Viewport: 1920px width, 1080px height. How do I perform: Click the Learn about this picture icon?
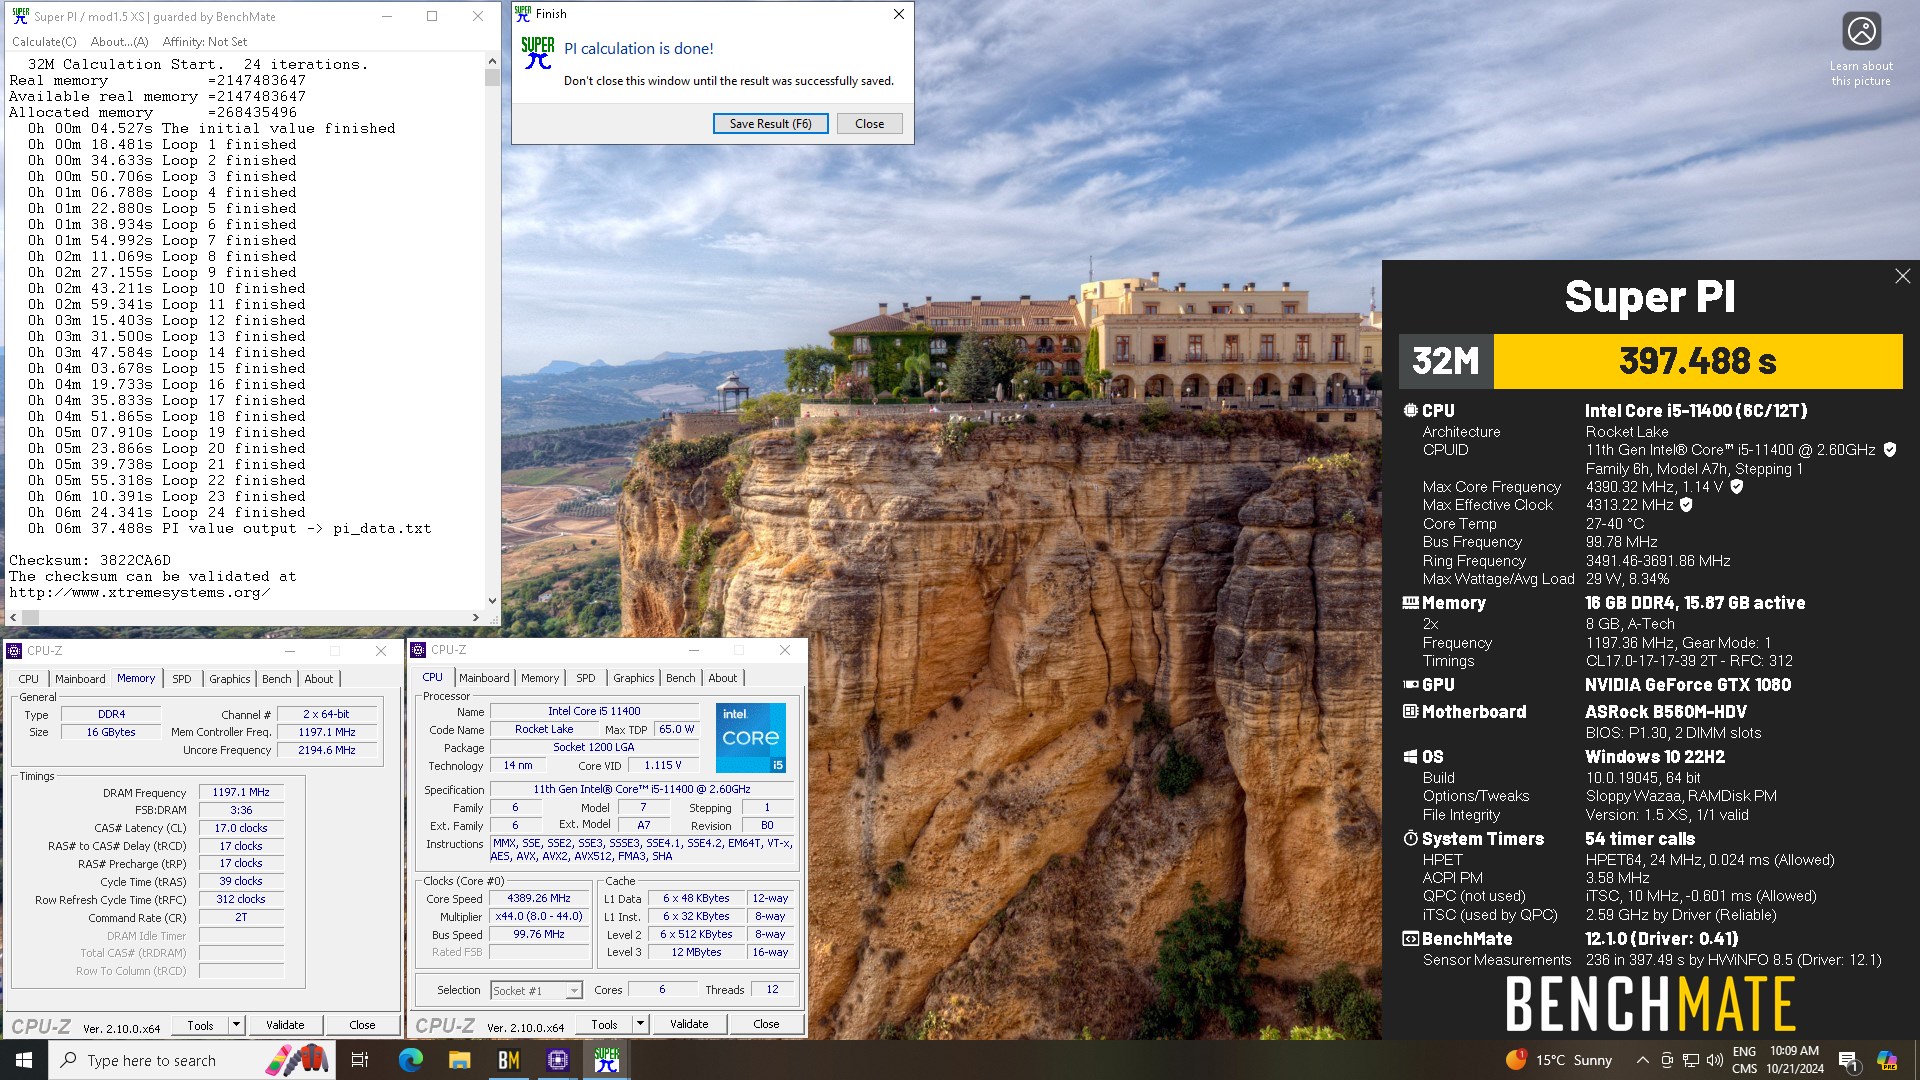tap(1861, 32)
